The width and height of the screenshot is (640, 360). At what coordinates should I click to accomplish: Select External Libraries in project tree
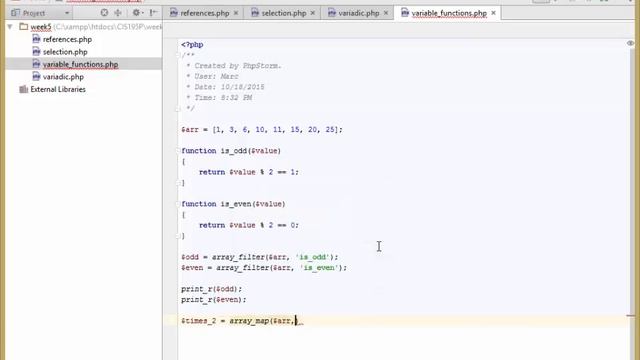tap(58, 89)
